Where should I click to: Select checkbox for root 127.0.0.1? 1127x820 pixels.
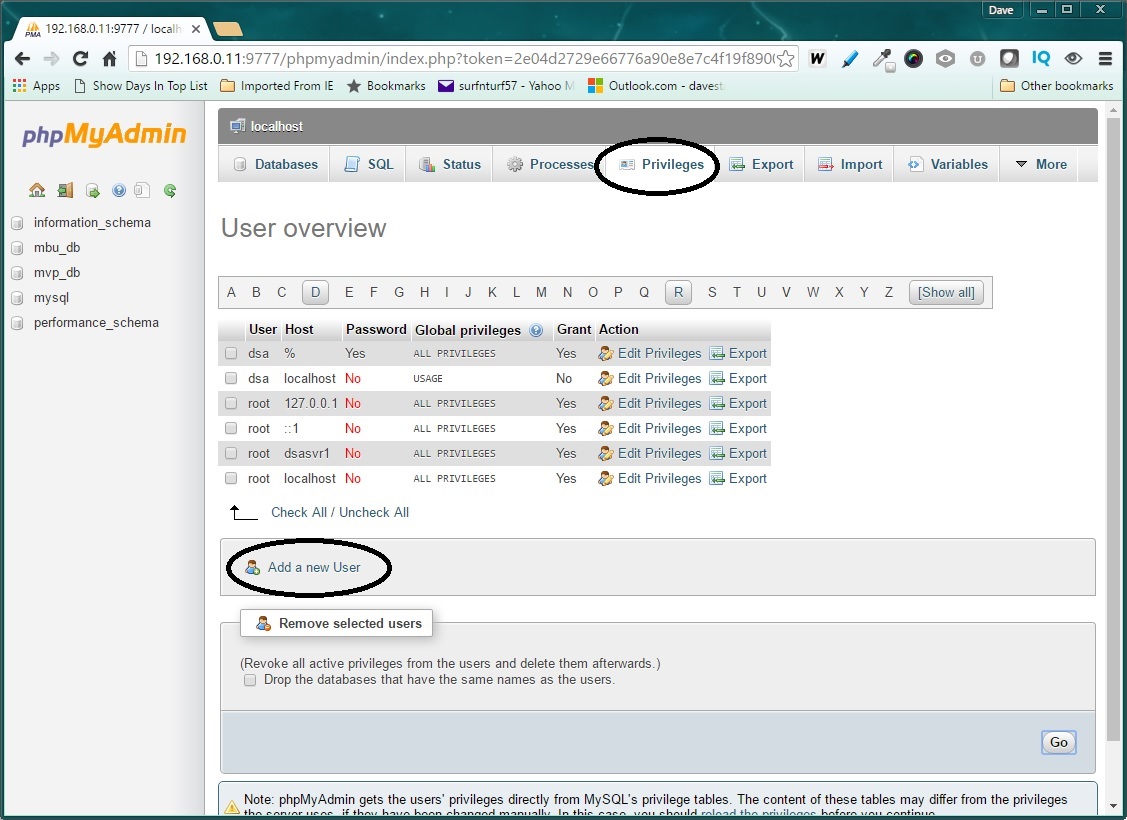tap(231, 403)
